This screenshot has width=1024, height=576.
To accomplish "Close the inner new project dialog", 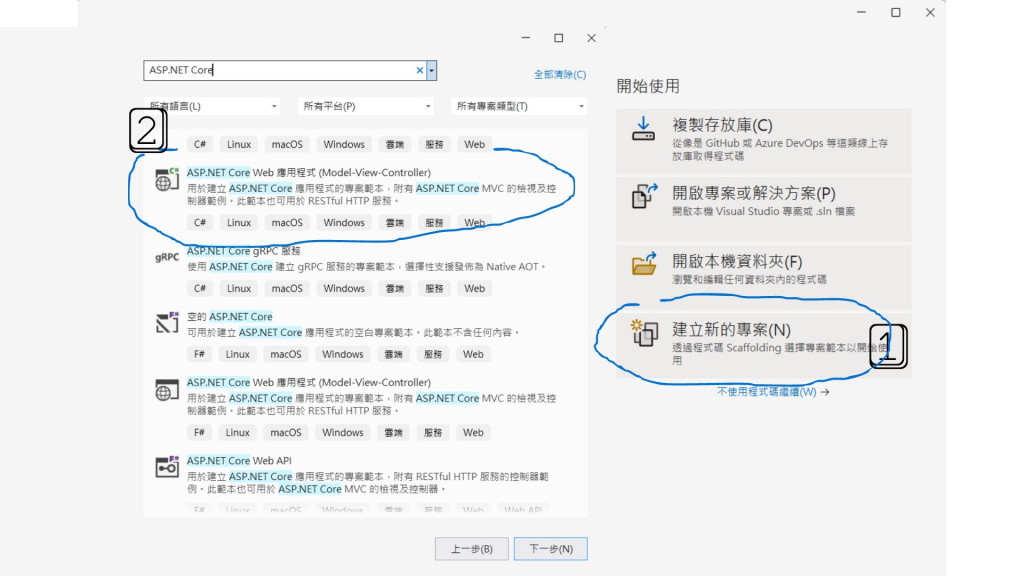I will pos(591,38).
